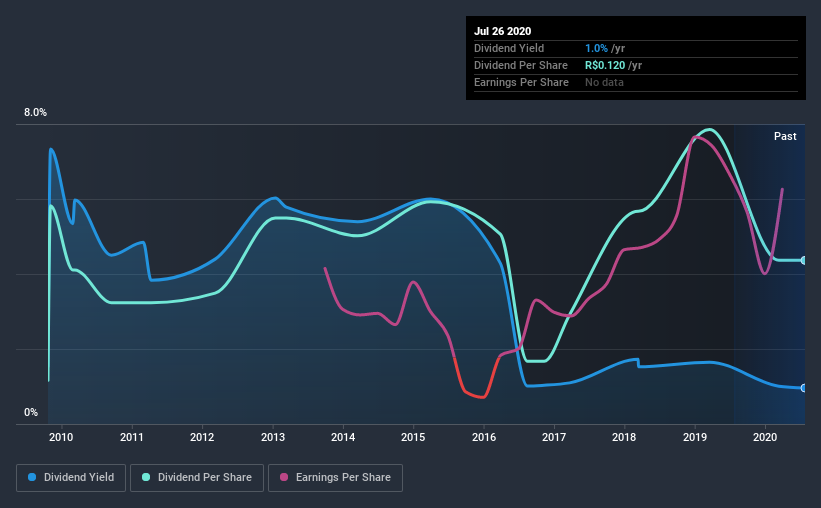Click the tooltip value 'R$0.120' Dividend Per Share
Screen dimensions: 821x508
[605, 65]
